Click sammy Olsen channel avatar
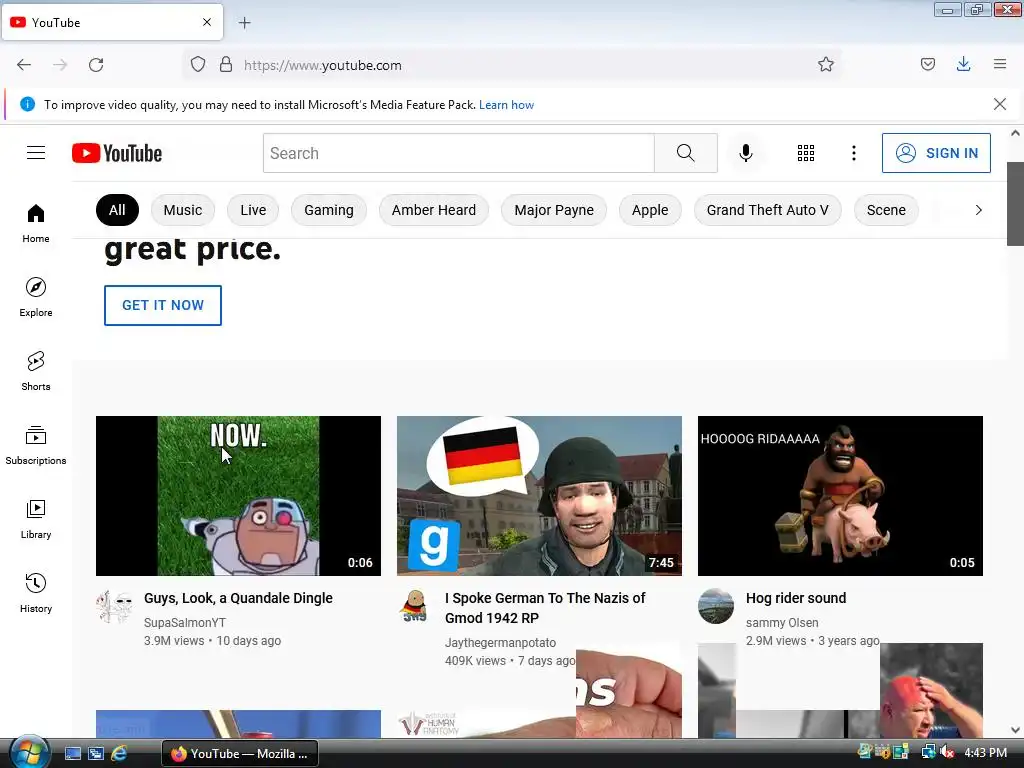Image resolution: width=1024 pixels, height=768 pixels. pyautogui.click(x=716, y=607)
